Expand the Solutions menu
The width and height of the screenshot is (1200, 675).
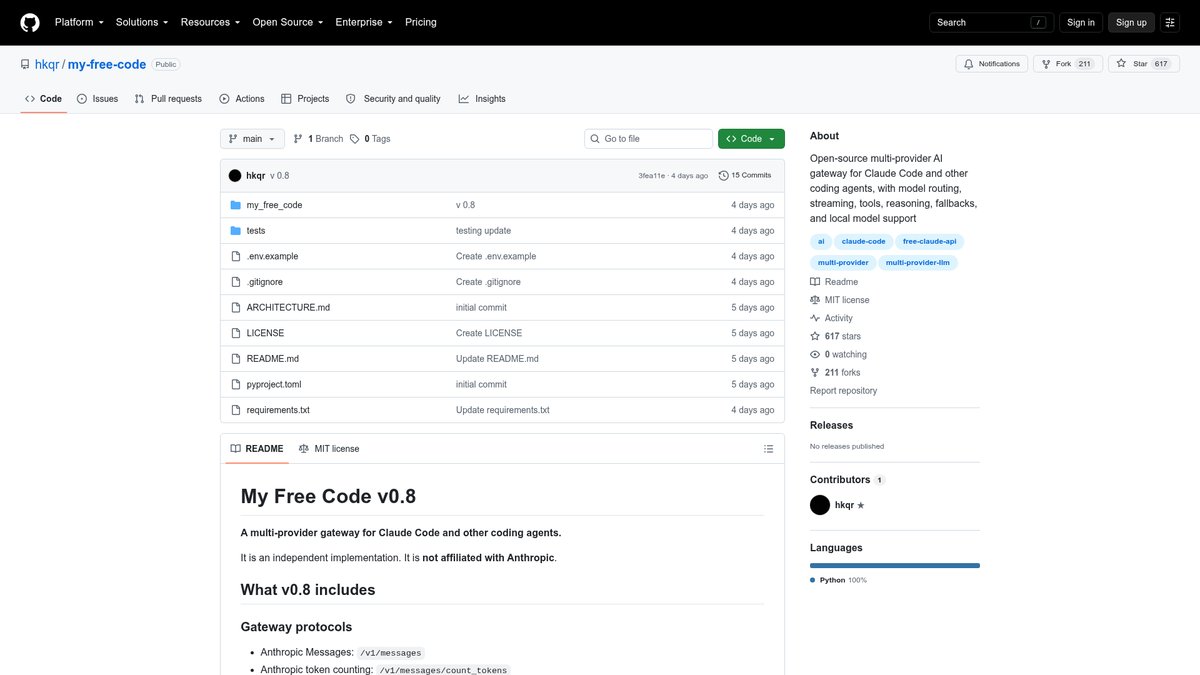pos(142,22)
